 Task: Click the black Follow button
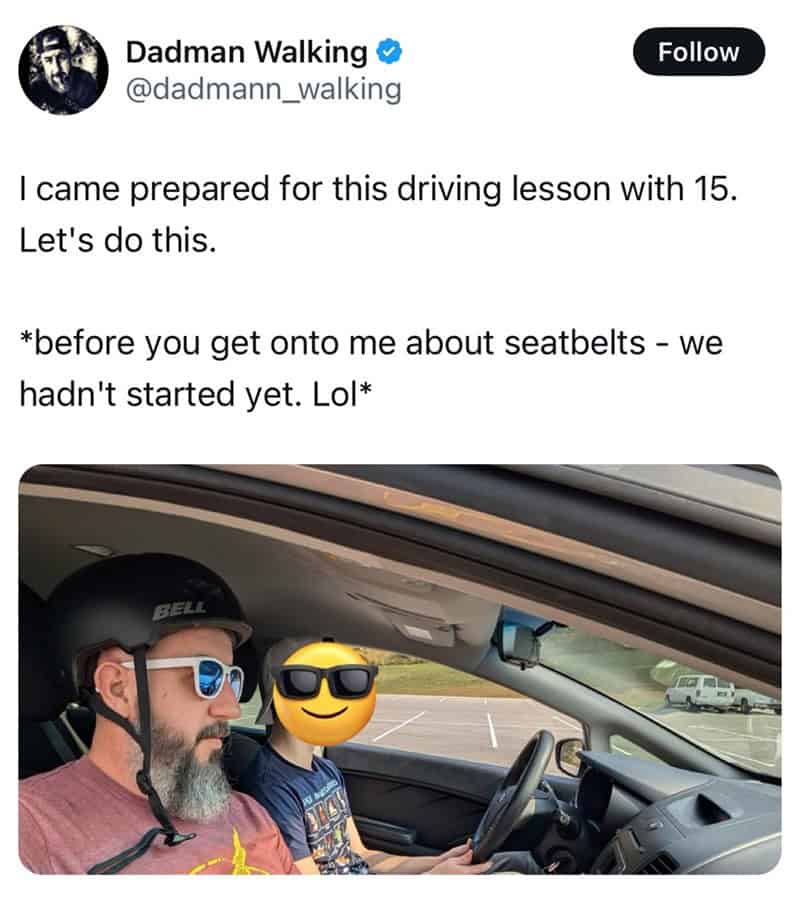click(x=699, y=52)
